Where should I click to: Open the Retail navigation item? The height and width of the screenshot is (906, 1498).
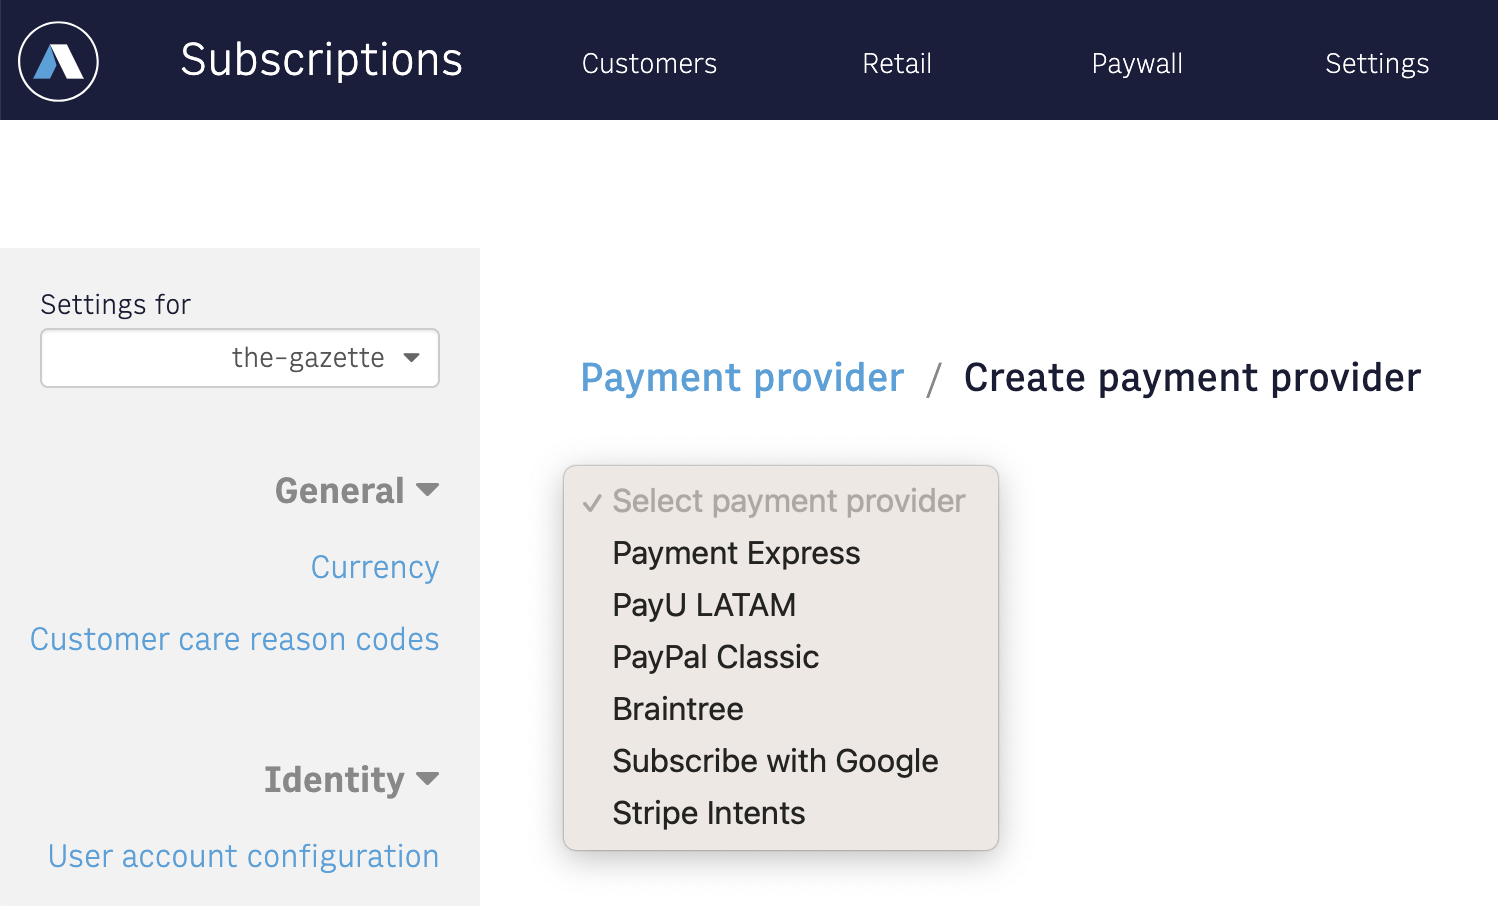coord(897,64)
